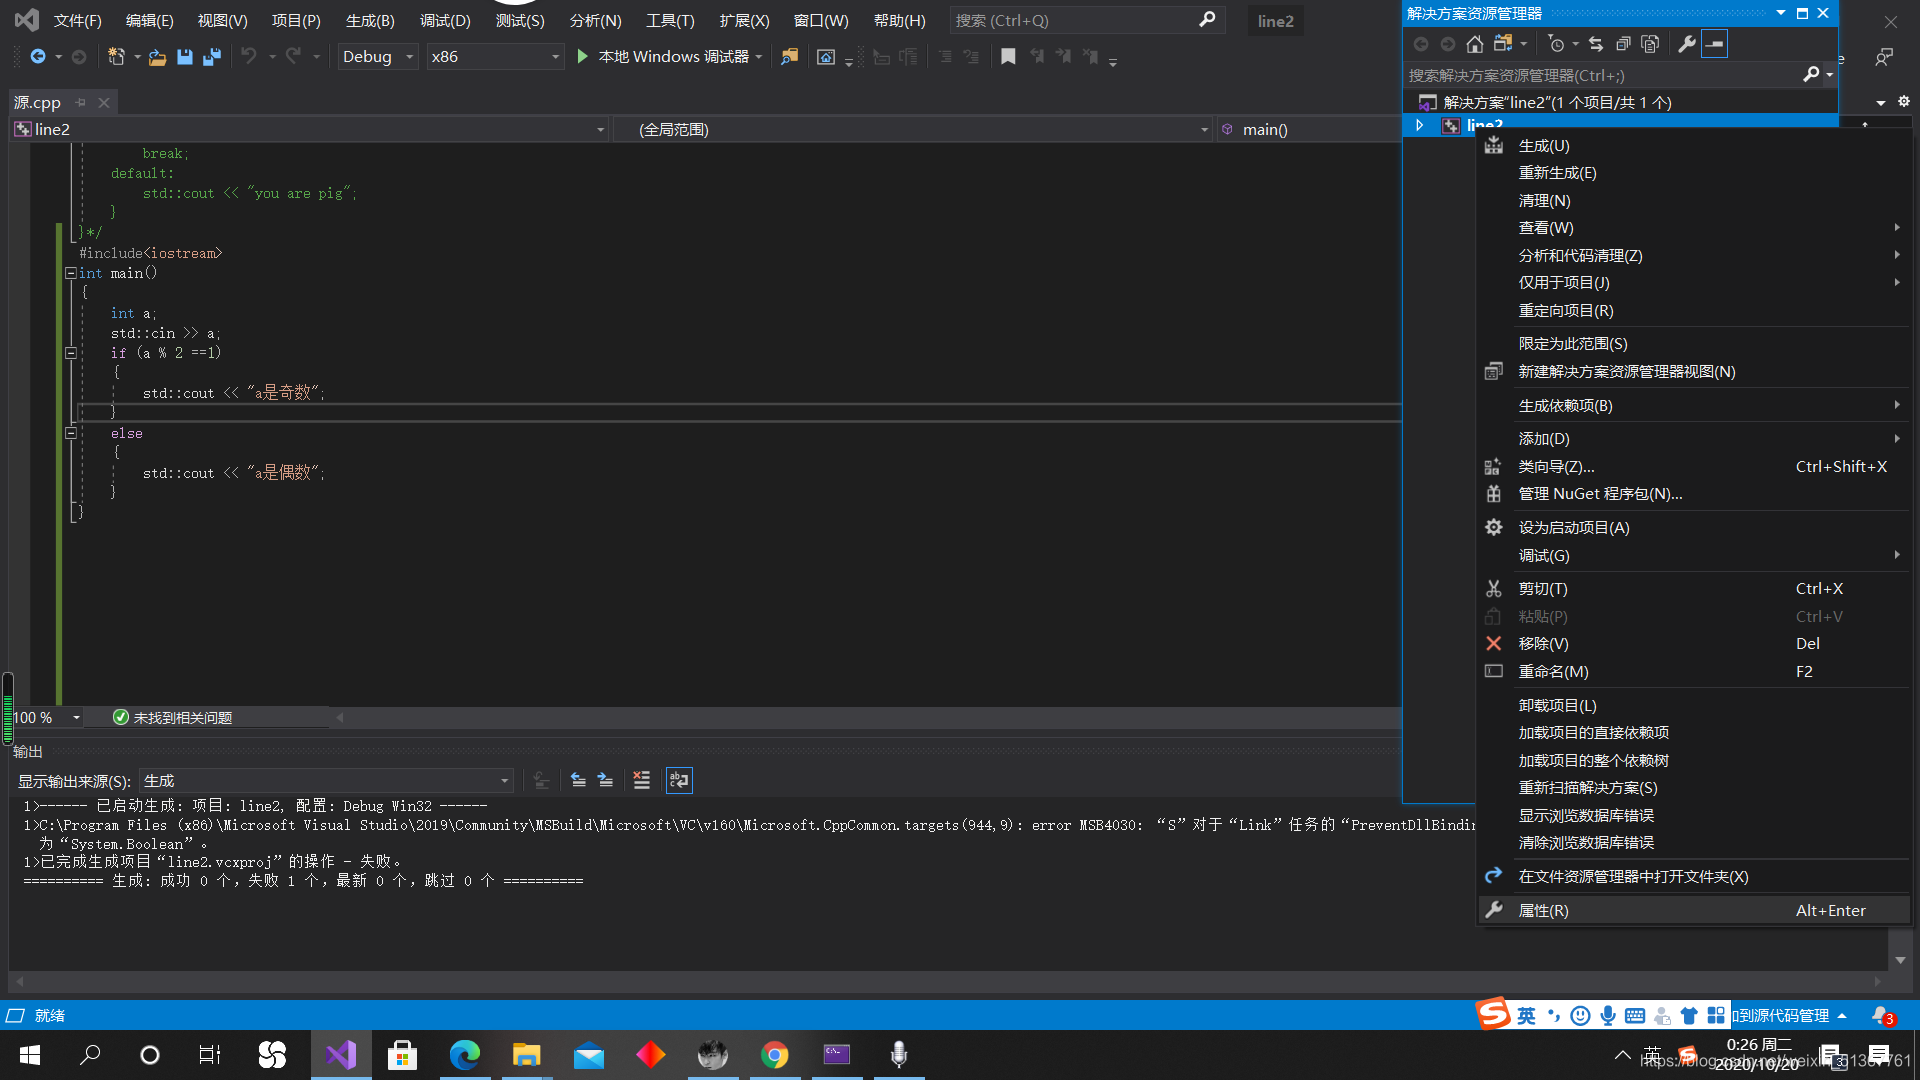
Task: Click the Windows Start button
Action: [30, 1055]
